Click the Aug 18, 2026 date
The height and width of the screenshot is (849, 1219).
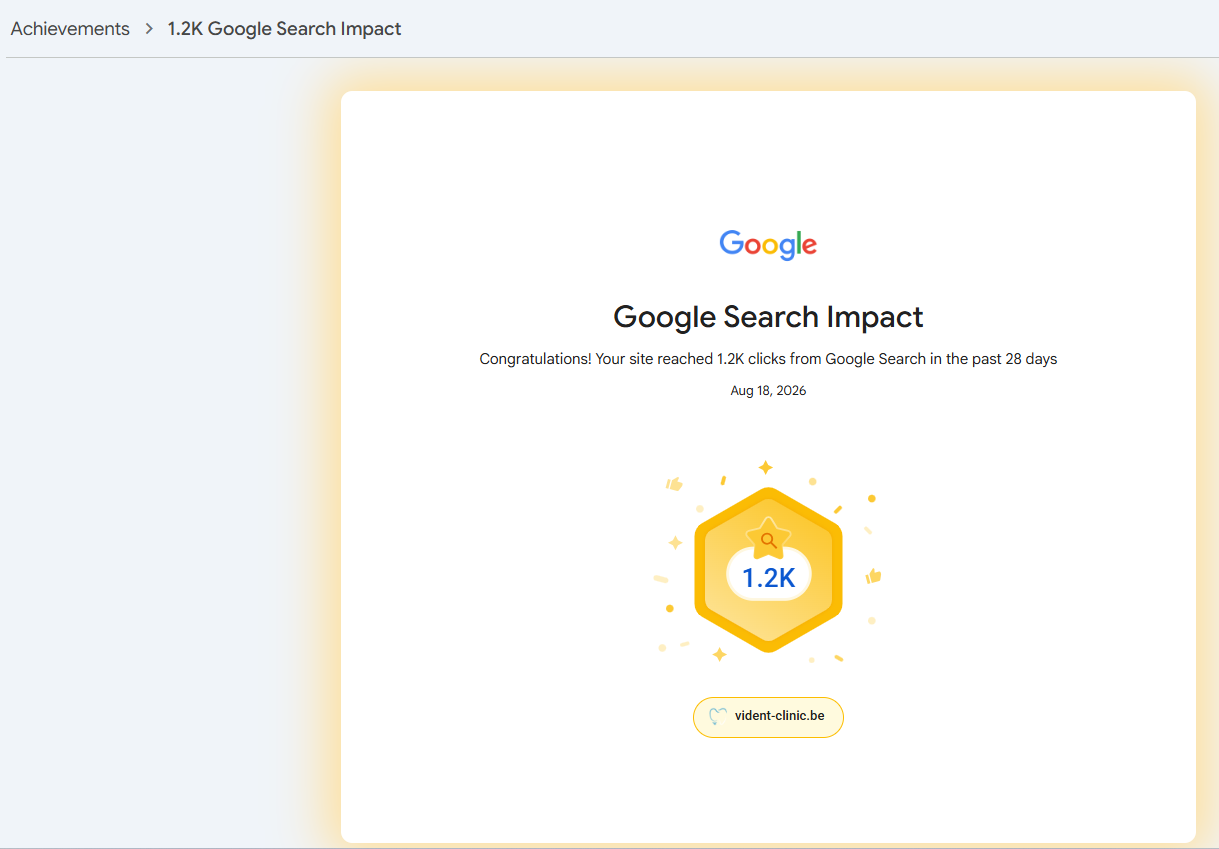[x=768, y=391]
